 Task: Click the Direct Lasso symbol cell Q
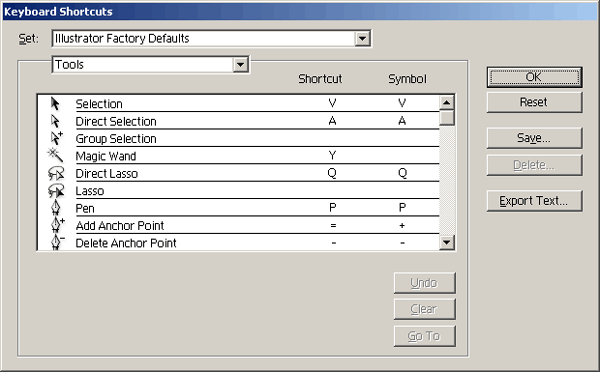(x=402, y=173)
